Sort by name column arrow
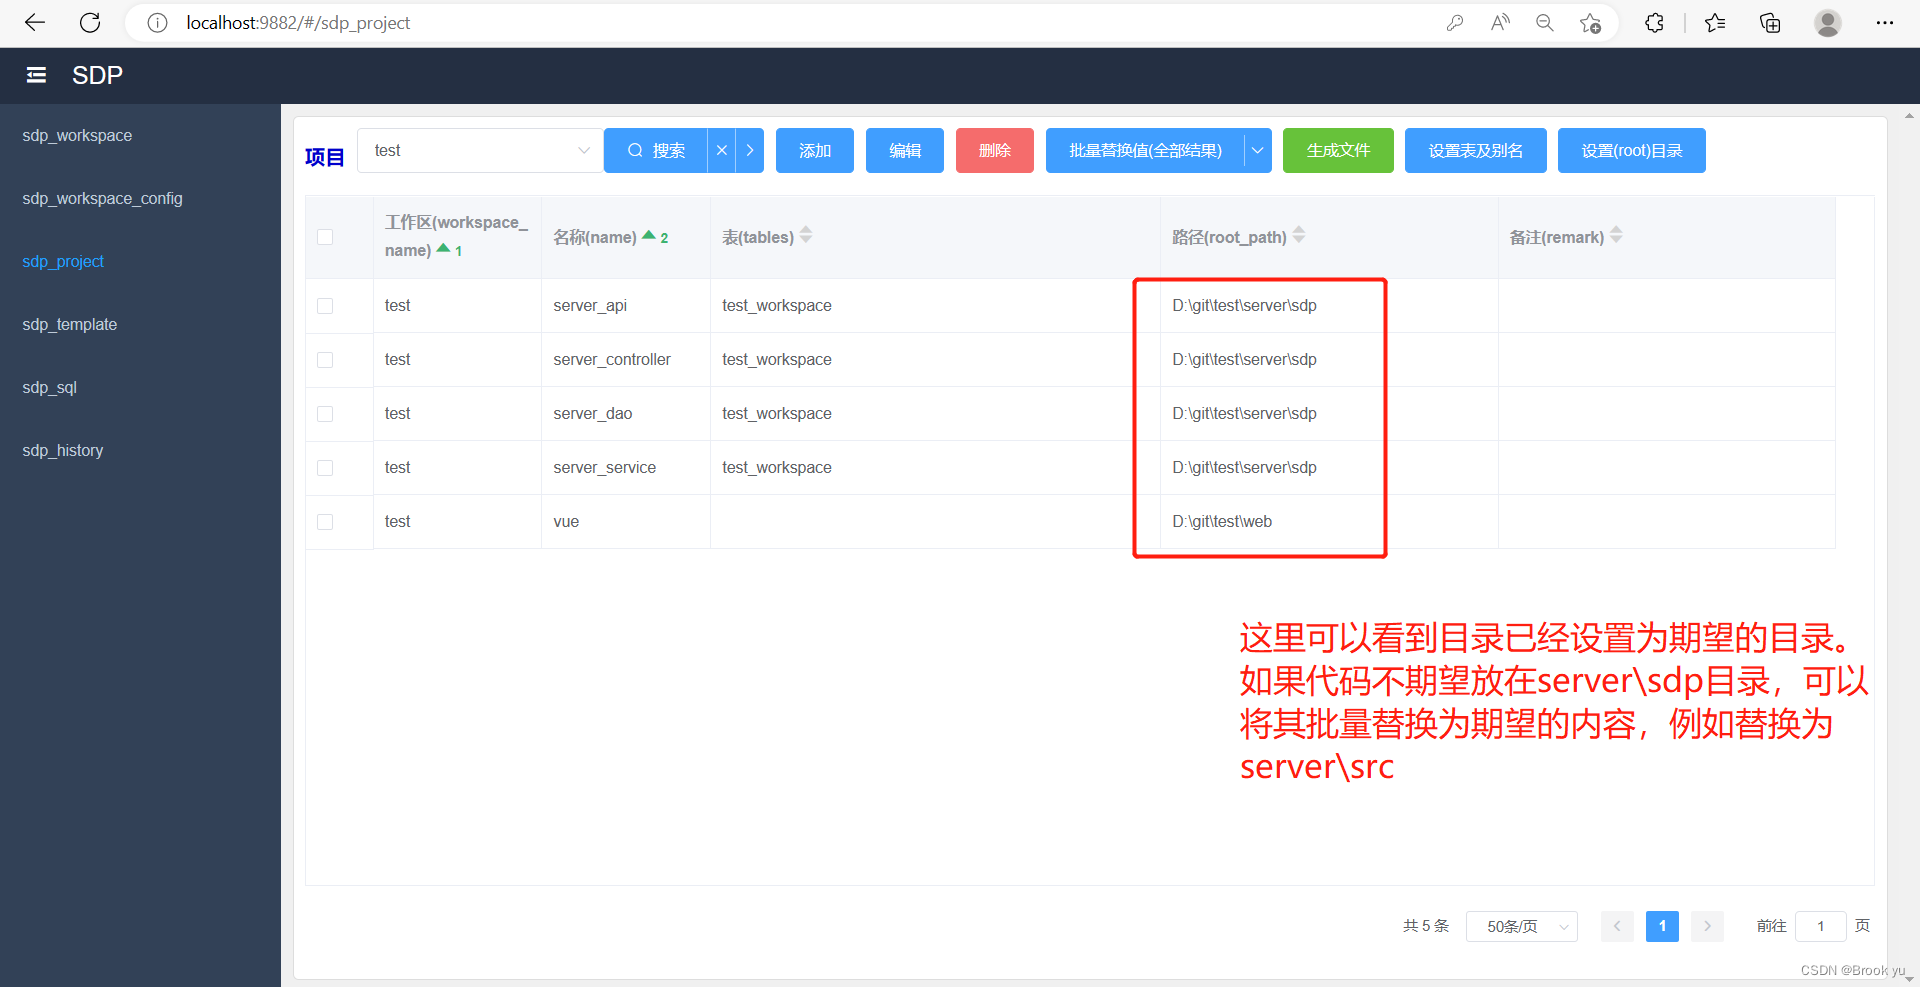This screenshot has width=1920, height=987. pos(649,235)
